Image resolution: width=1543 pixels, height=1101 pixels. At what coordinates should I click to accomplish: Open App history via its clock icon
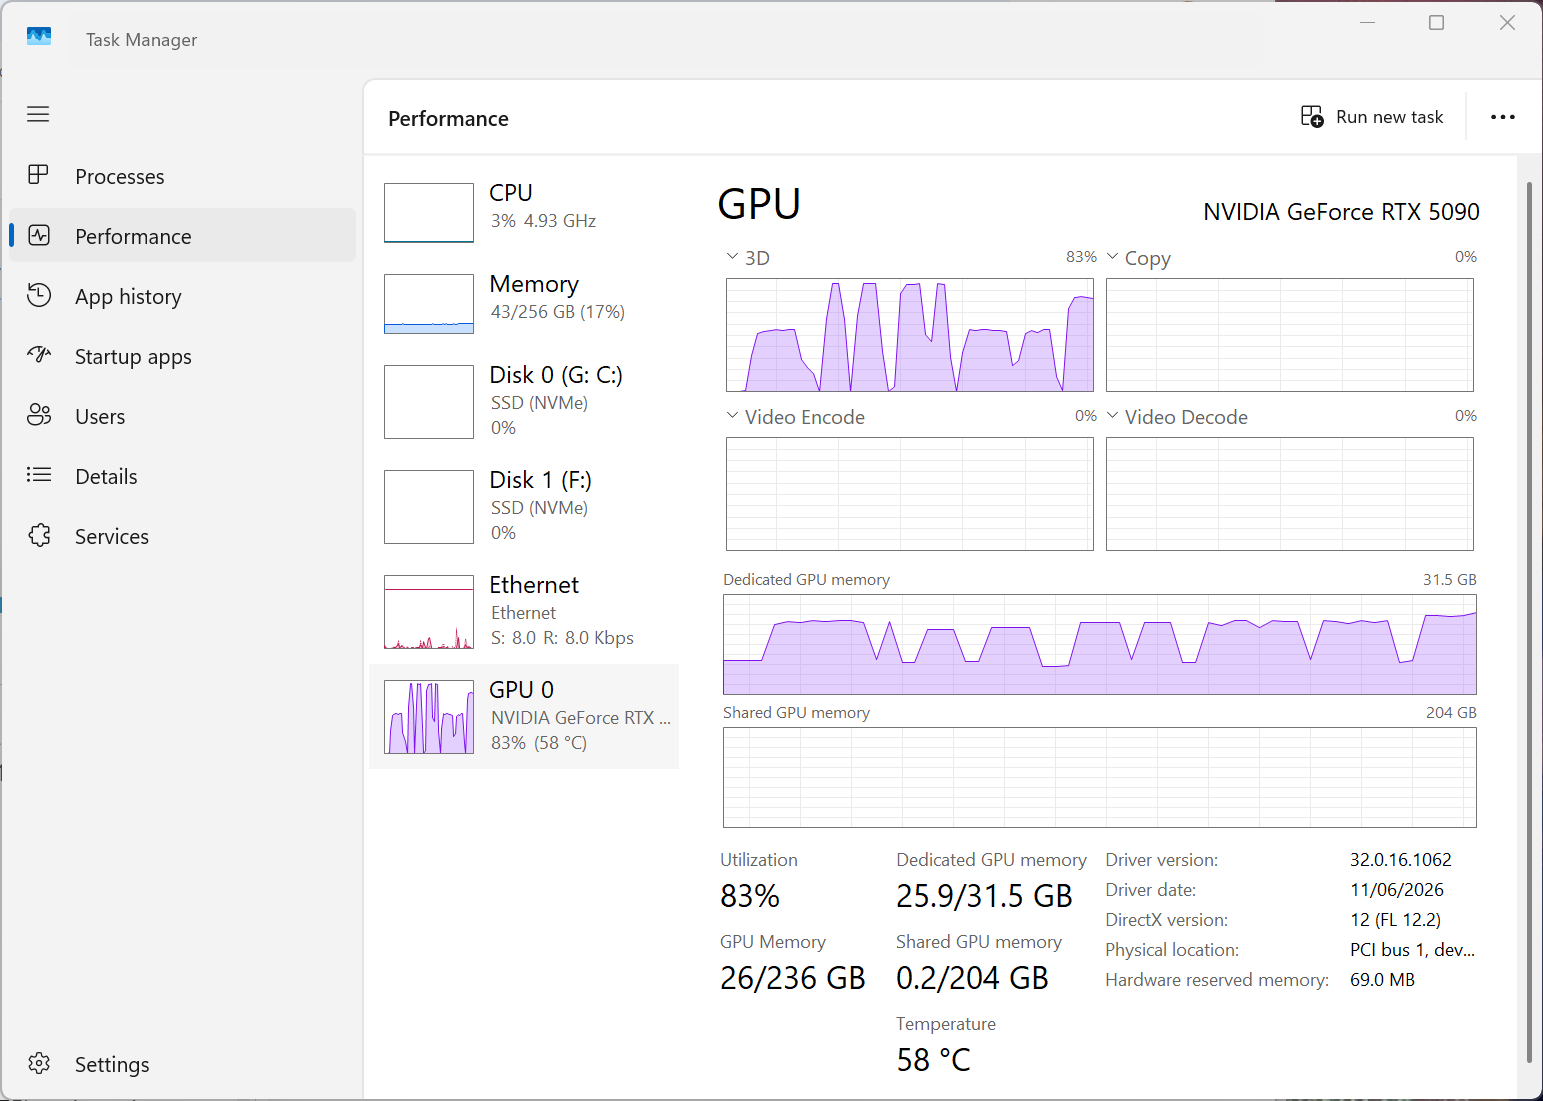point(39,295)
